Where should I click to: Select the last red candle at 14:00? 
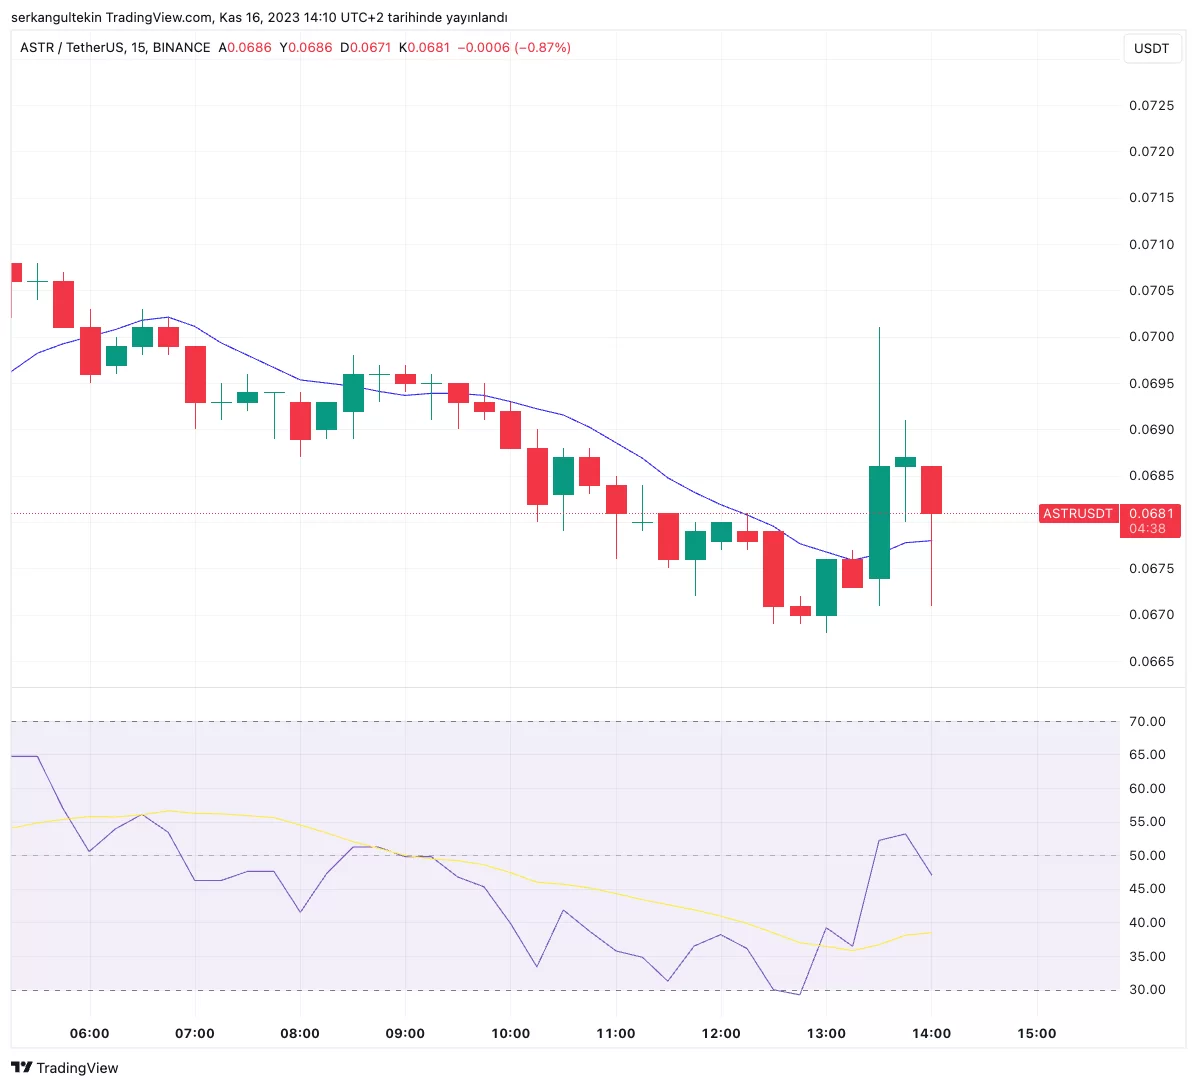(931, 489)
